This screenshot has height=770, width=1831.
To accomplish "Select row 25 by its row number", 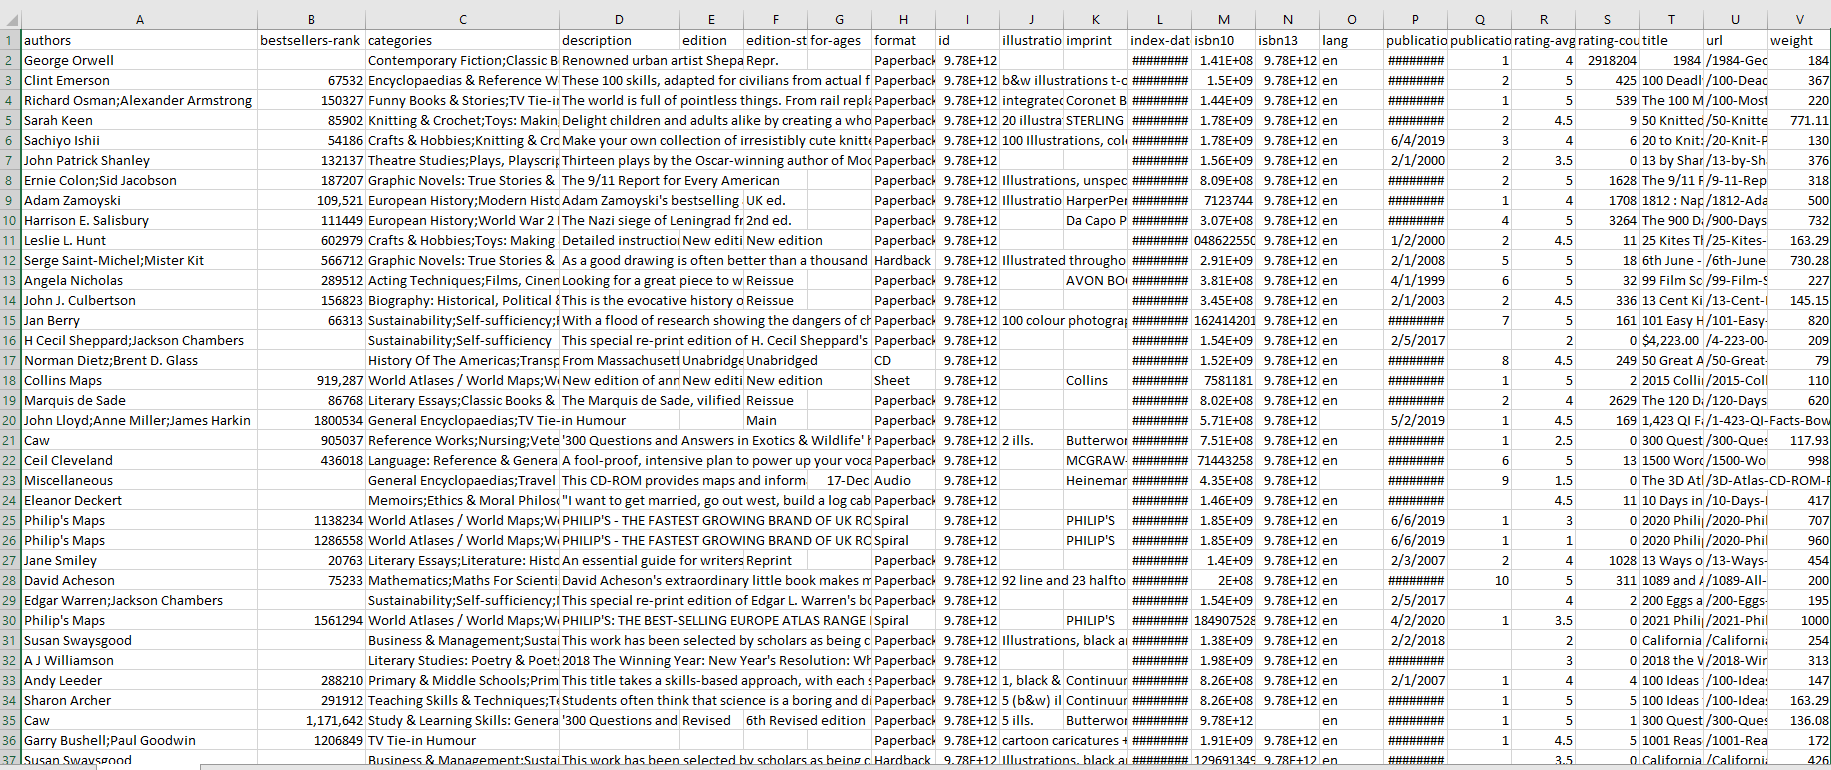I will click(10, 520).
